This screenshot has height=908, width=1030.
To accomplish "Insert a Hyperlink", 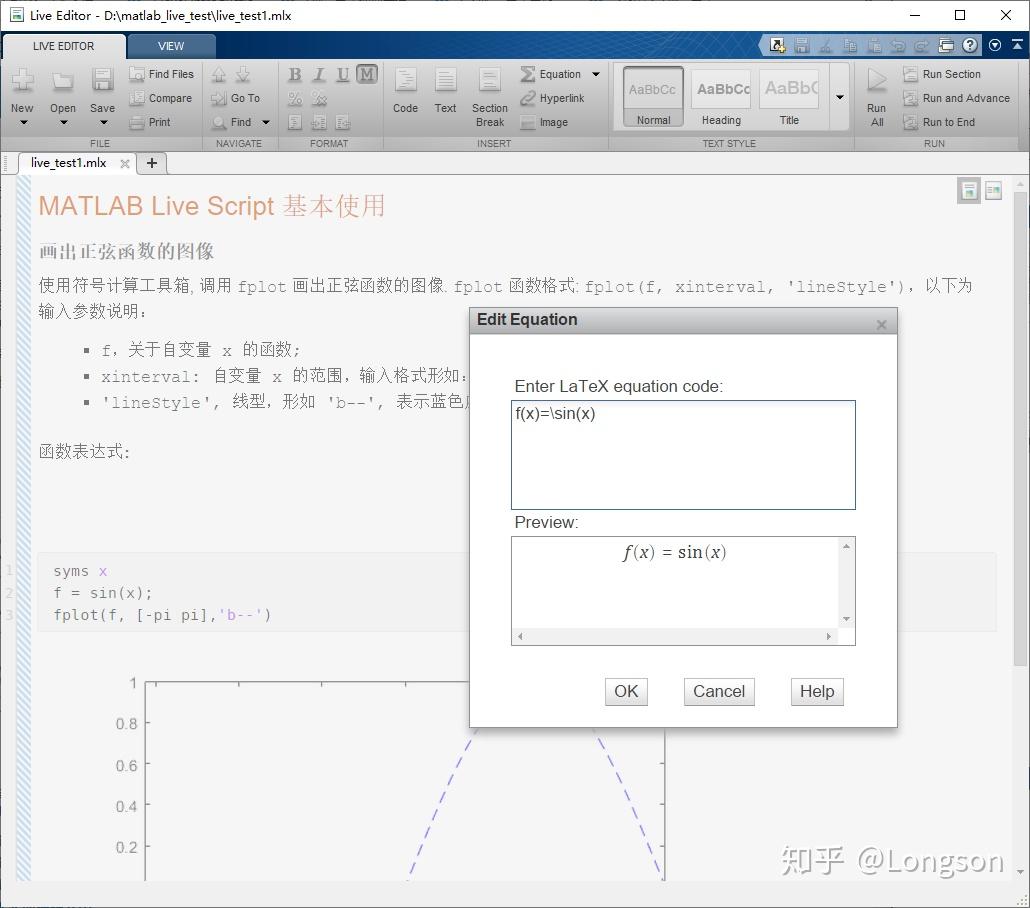I will point(558,98).
